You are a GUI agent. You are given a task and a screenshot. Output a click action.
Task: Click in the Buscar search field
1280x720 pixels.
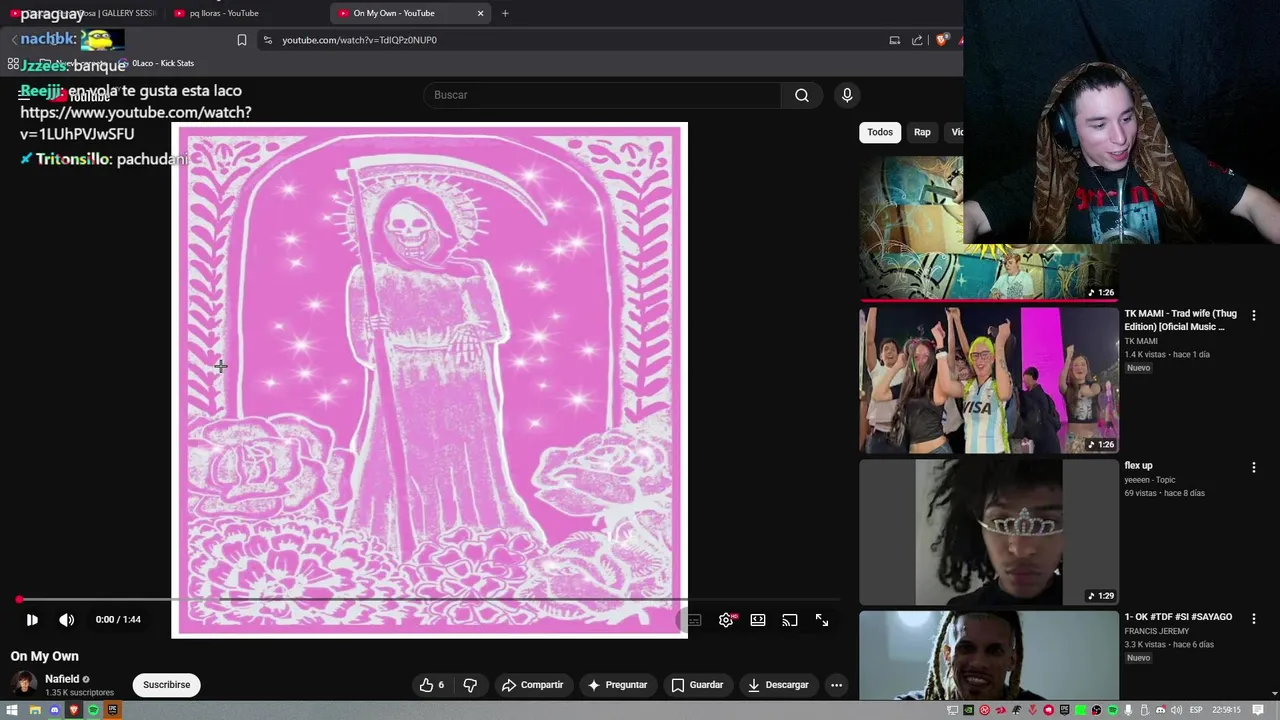pyautogui.click(x=603, y=95)
